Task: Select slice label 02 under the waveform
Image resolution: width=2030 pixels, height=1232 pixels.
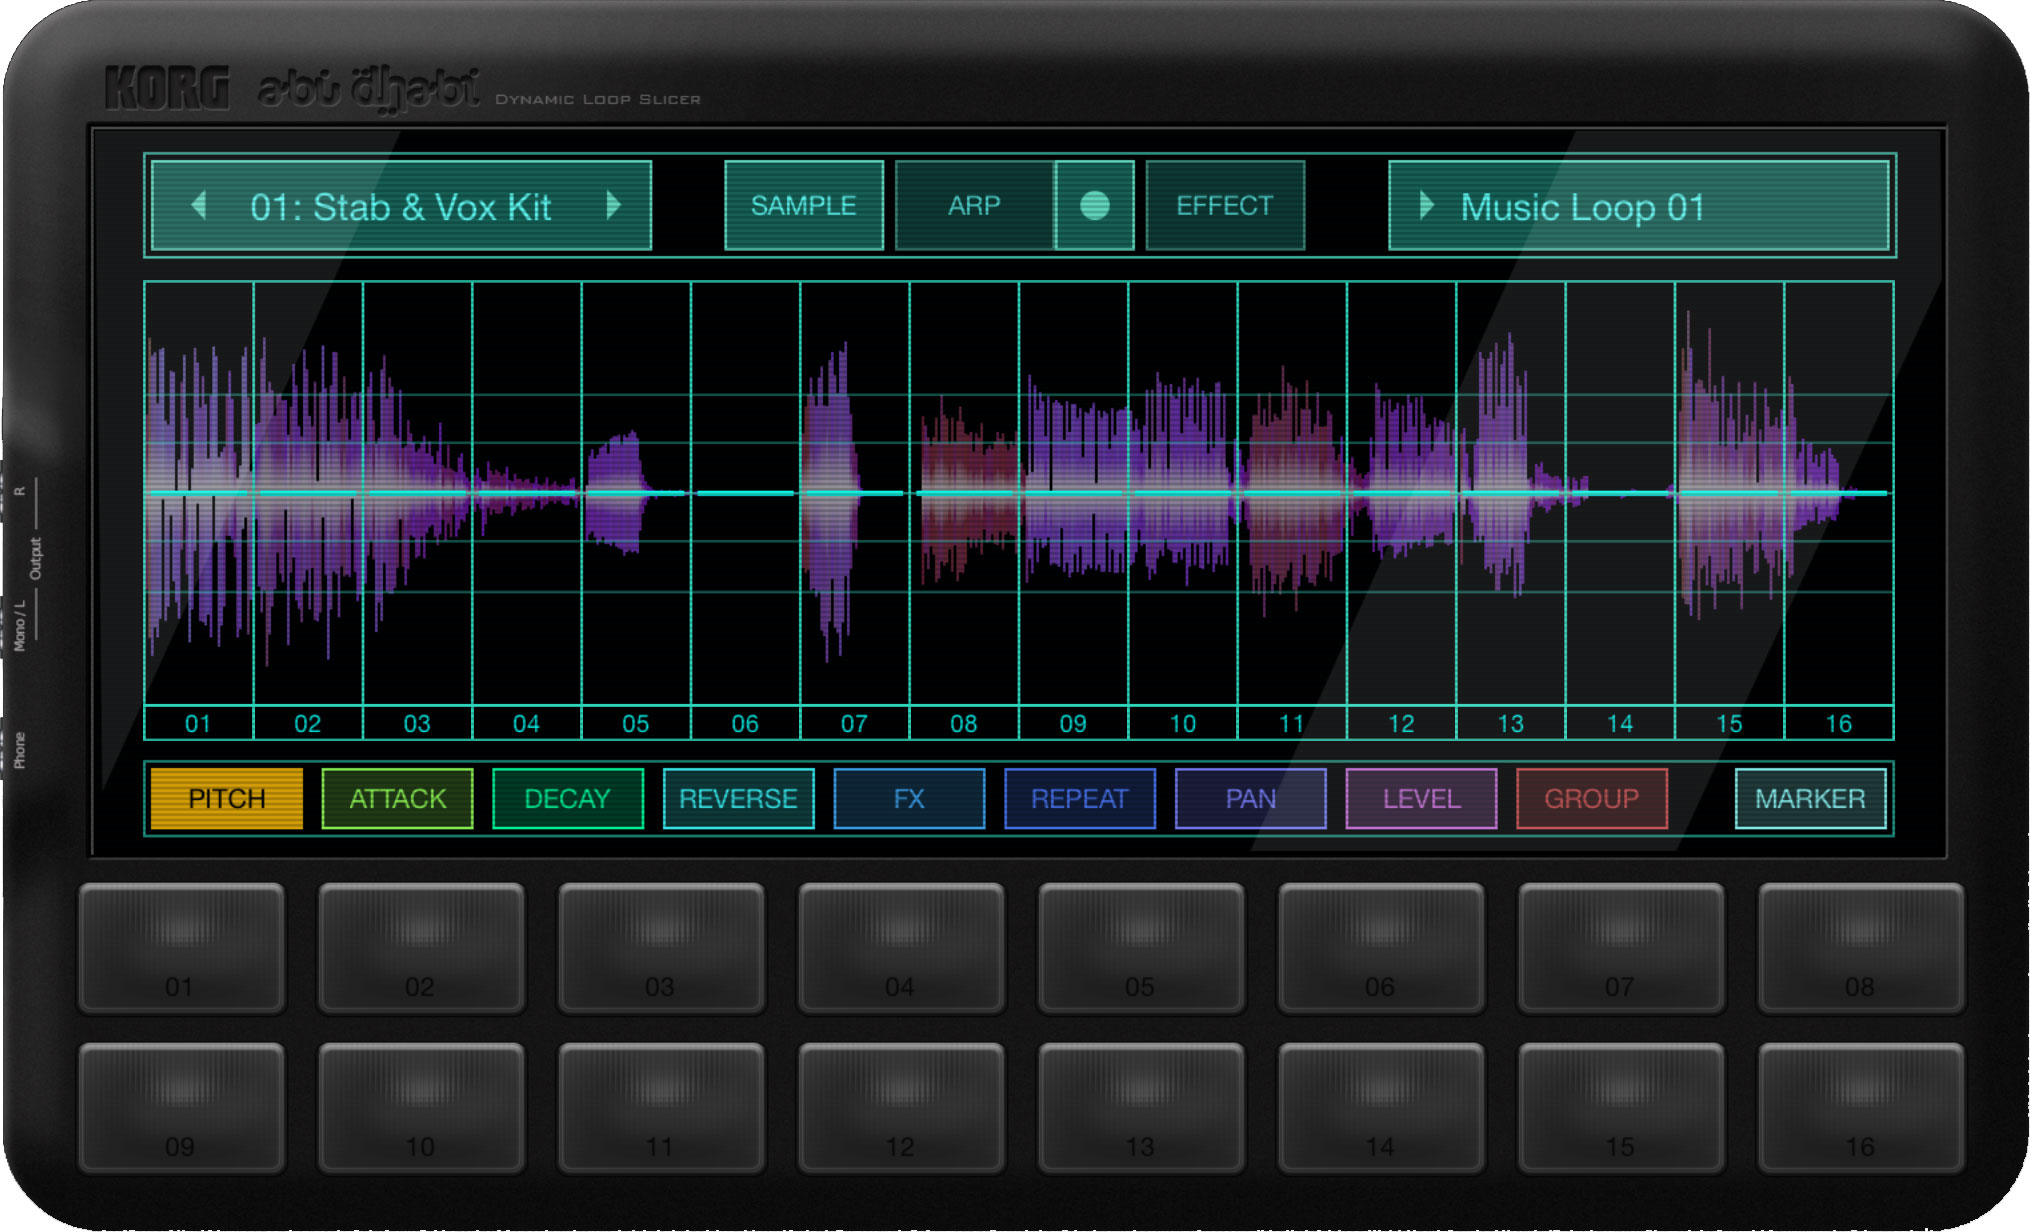Action: [x=308, y=723]
